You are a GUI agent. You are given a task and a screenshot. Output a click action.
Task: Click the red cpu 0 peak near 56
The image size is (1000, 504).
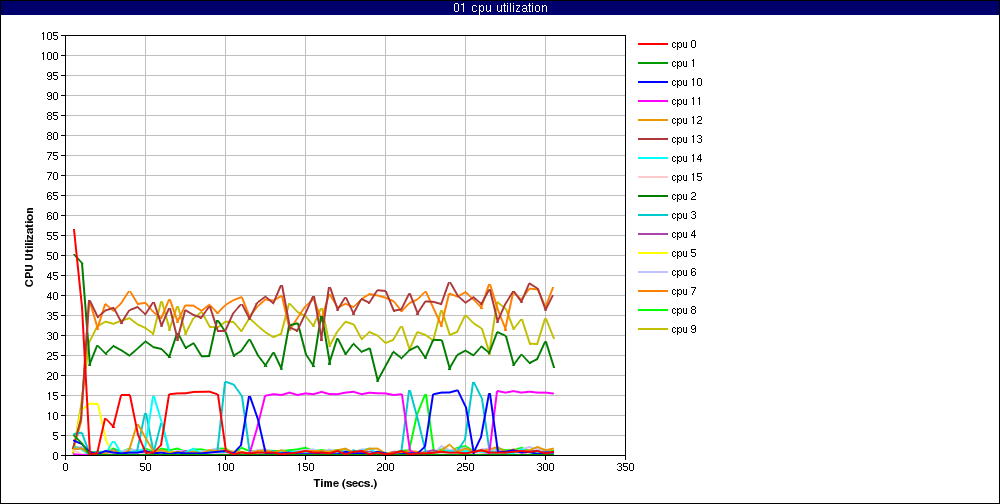click(x=74, y=230)
